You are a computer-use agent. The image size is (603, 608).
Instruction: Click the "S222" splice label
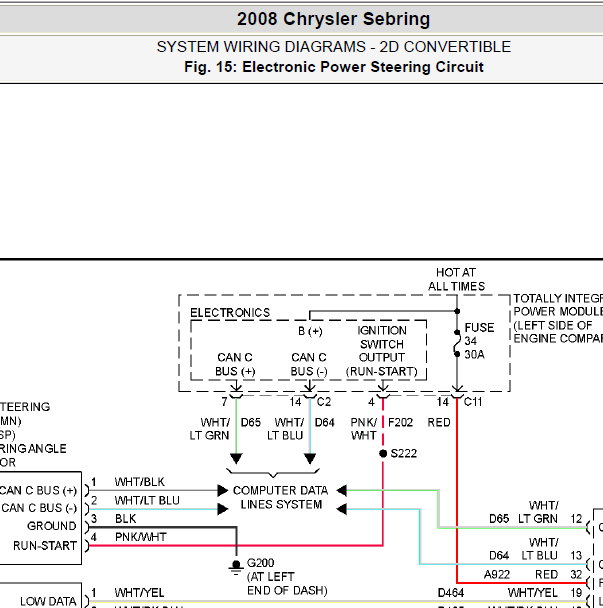pos(404,453)
